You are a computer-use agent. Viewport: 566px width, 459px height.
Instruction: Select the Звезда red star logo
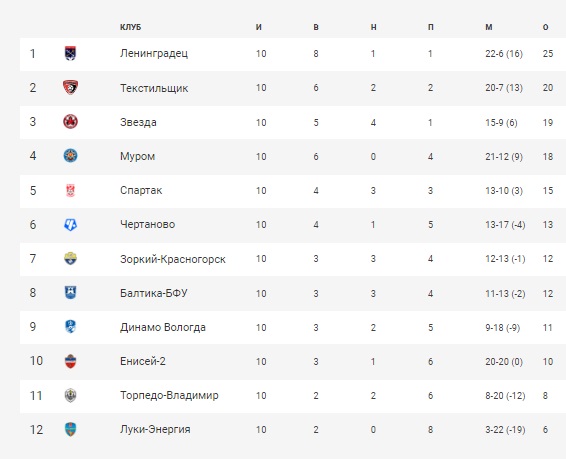70,122
